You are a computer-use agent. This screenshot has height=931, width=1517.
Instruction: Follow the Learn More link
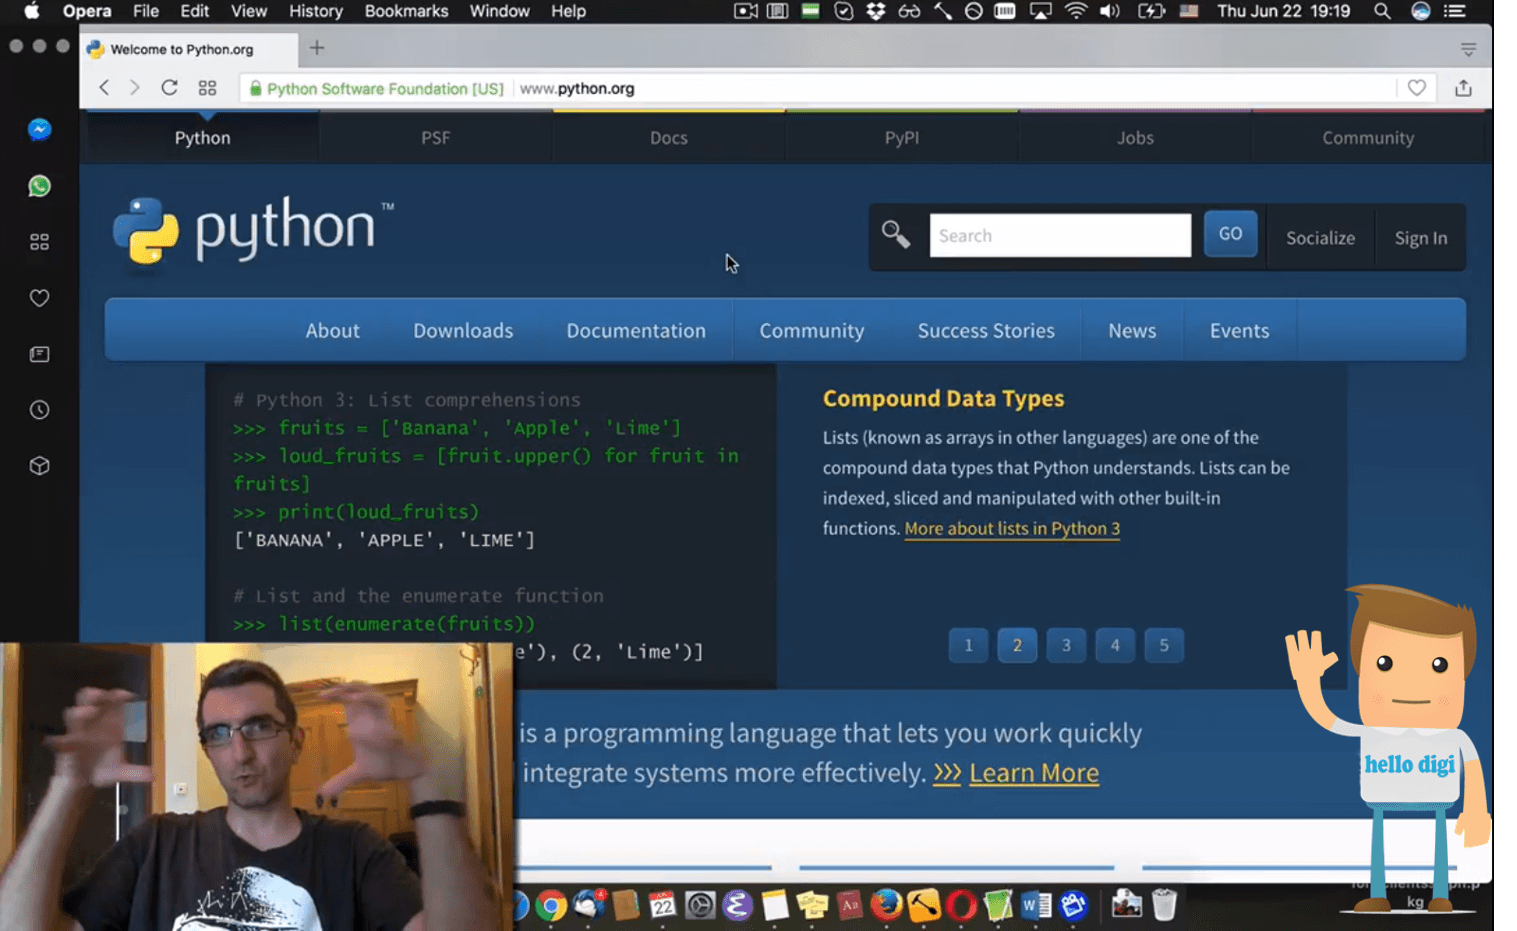click(x=1034, y=773)
